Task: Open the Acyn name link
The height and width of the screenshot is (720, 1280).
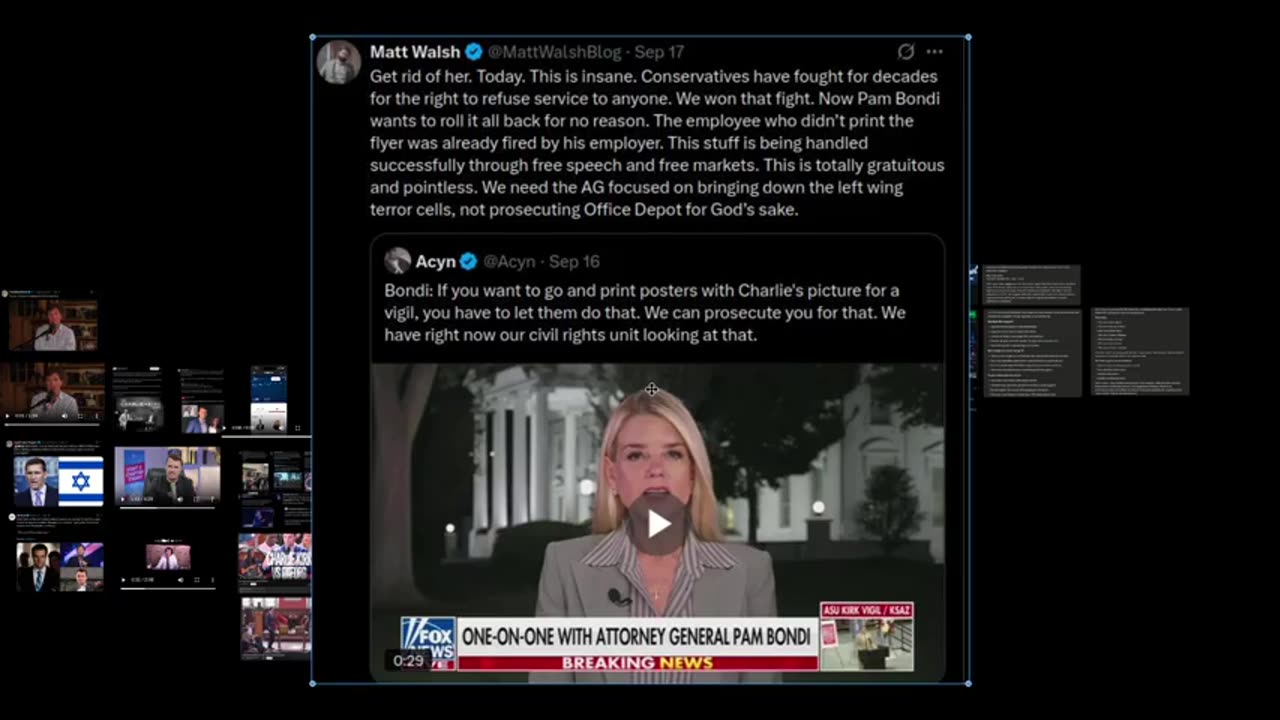Action: (435, 262)
